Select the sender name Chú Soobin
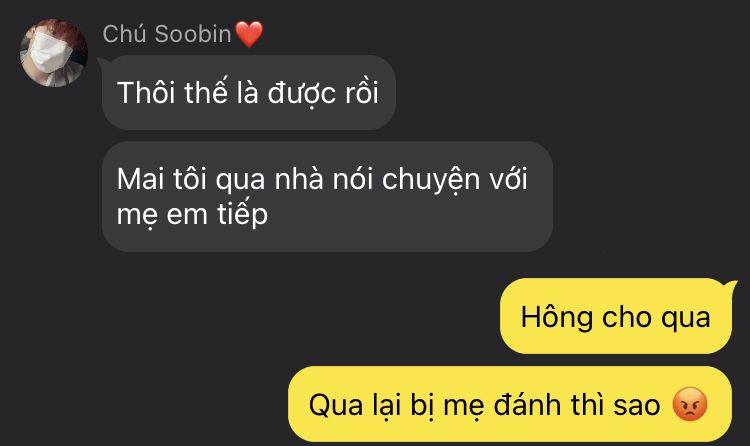 coord(167,34)
